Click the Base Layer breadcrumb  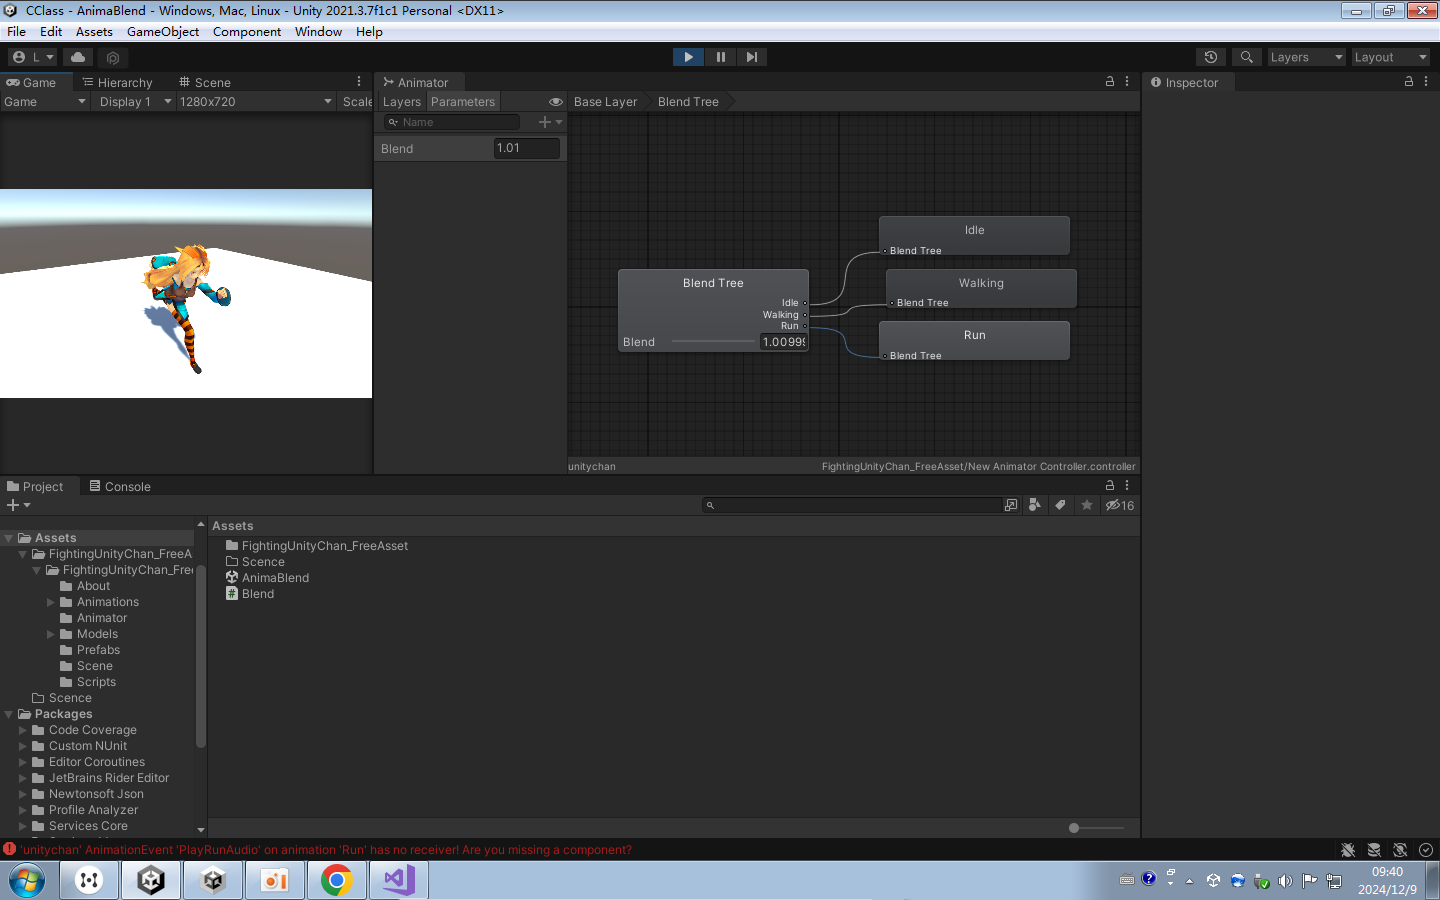tap(605, 102)
